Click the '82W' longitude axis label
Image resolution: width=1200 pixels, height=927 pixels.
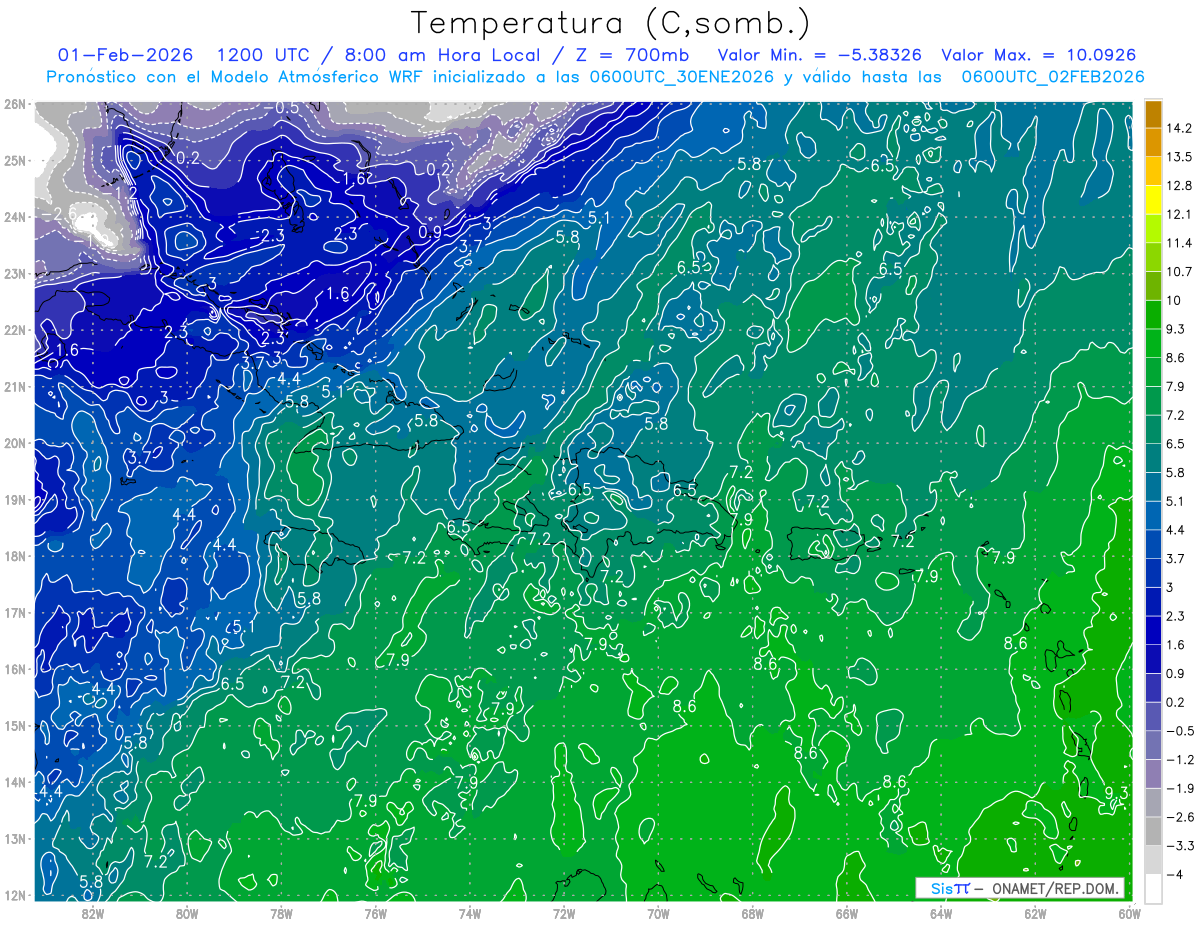(x=92, y=912)
